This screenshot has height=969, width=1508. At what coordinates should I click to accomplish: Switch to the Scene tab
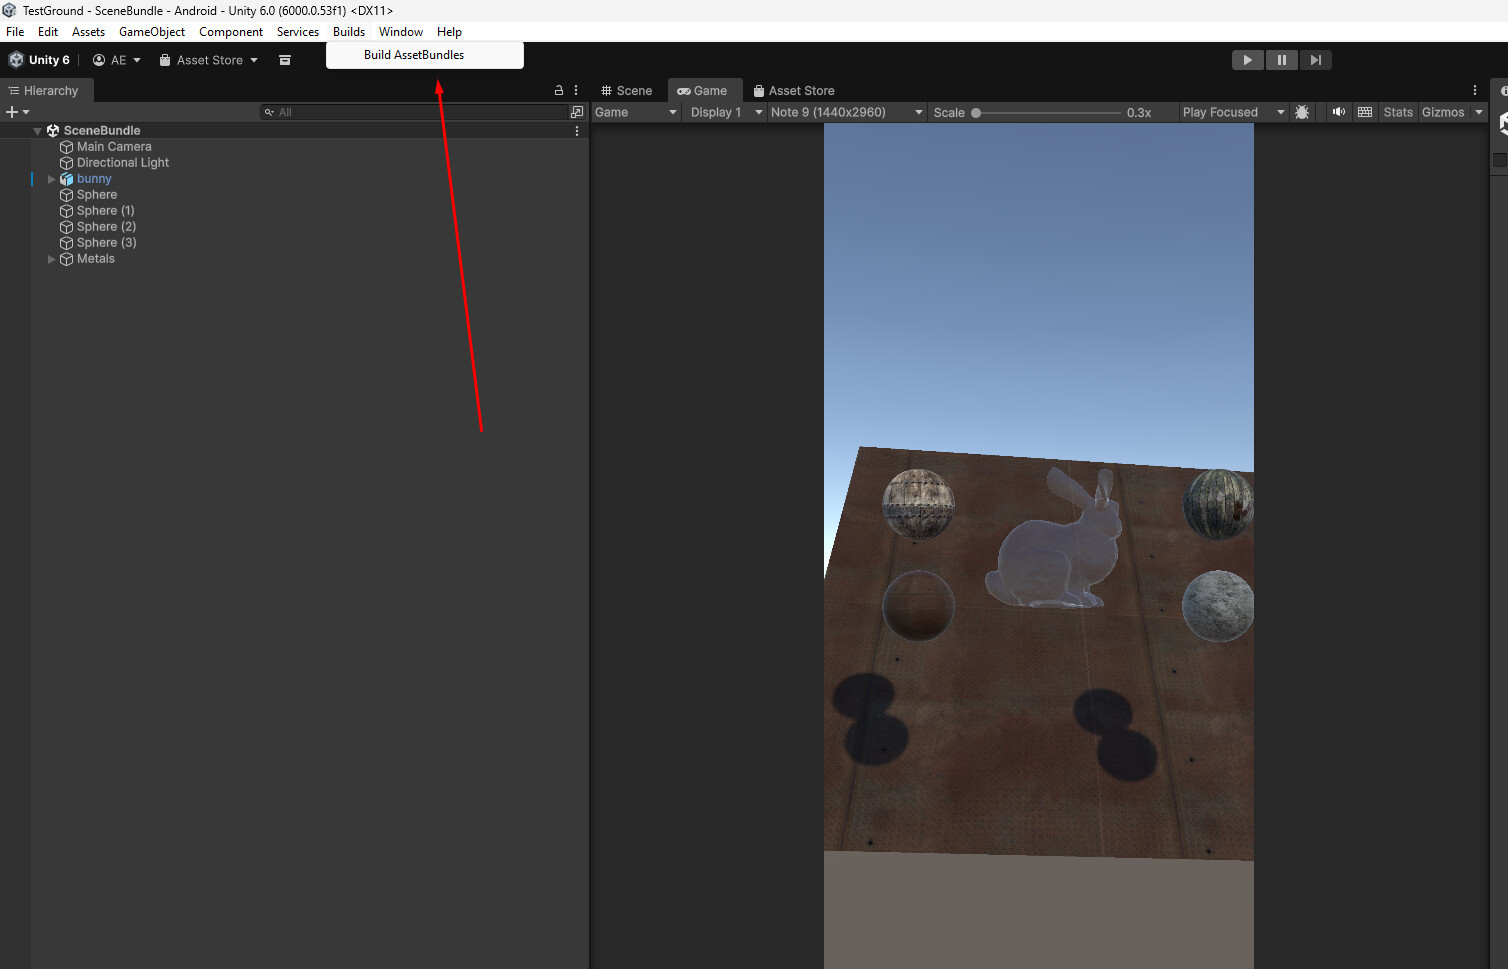(628, 90)
